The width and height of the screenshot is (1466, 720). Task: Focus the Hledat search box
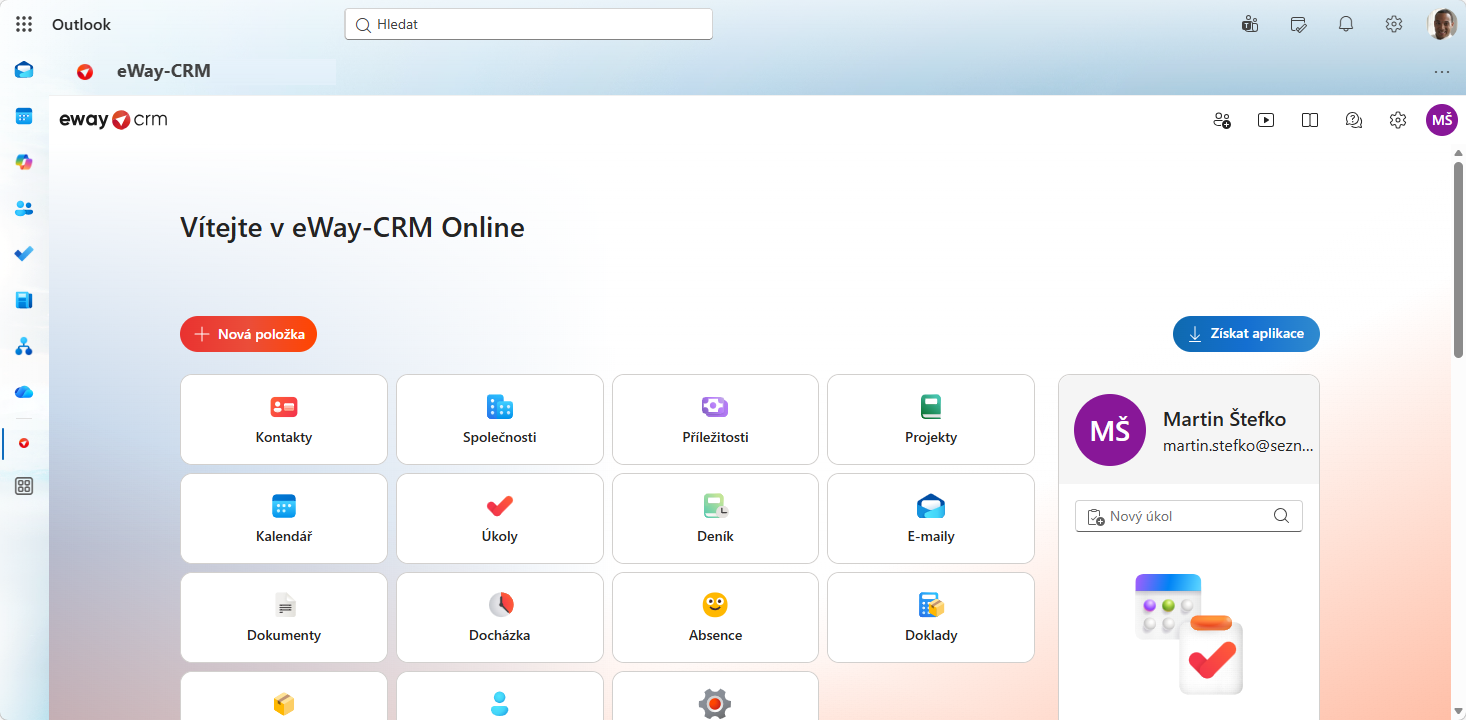[528, 24]
